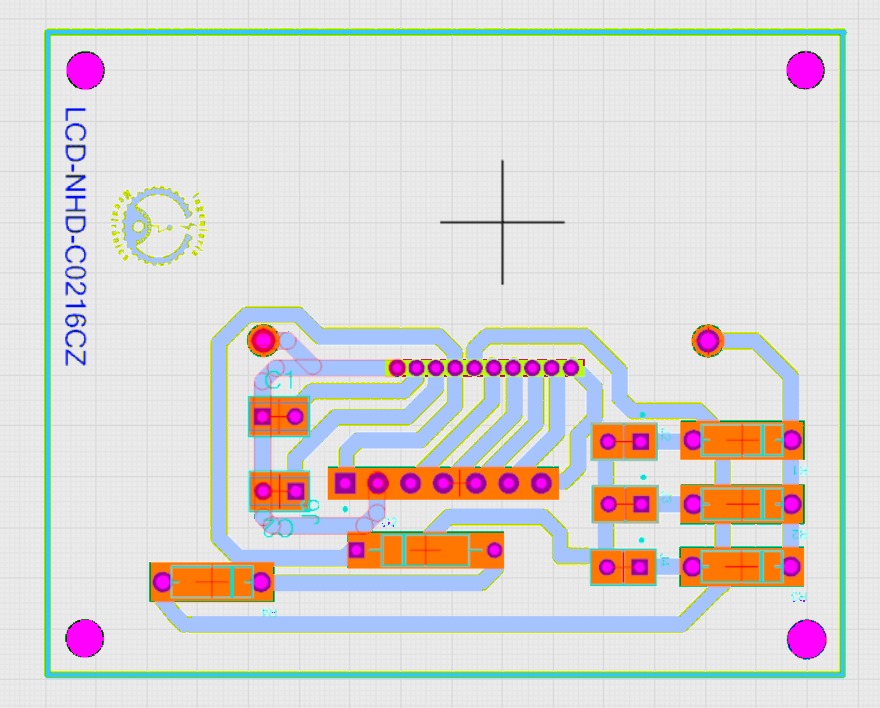Click the orange-ringed pad near the right edge
880x708 pixels.
pos(708,341)
